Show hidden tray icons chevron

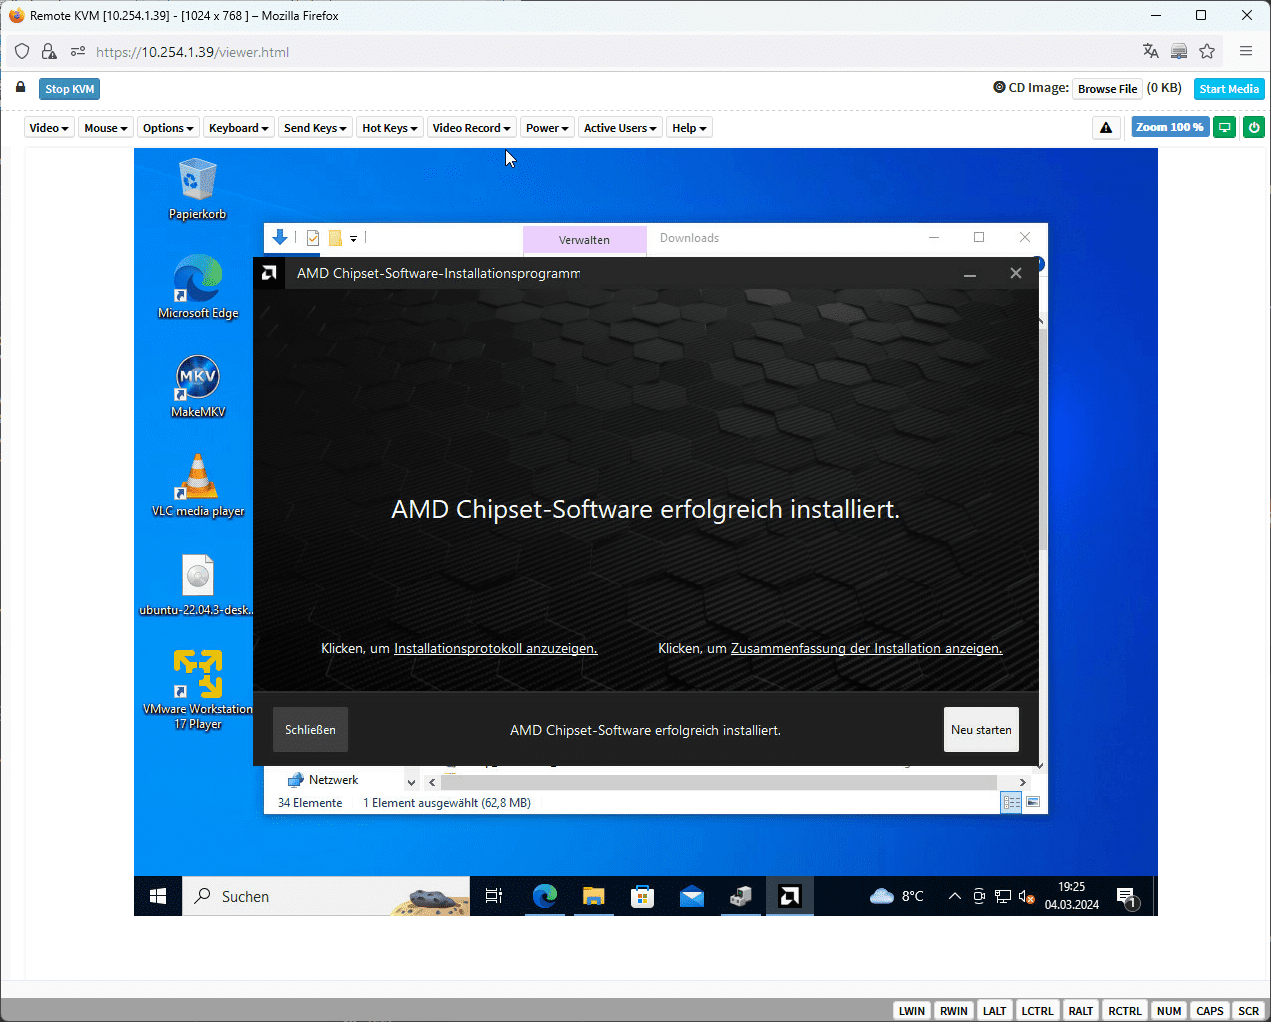954,896
